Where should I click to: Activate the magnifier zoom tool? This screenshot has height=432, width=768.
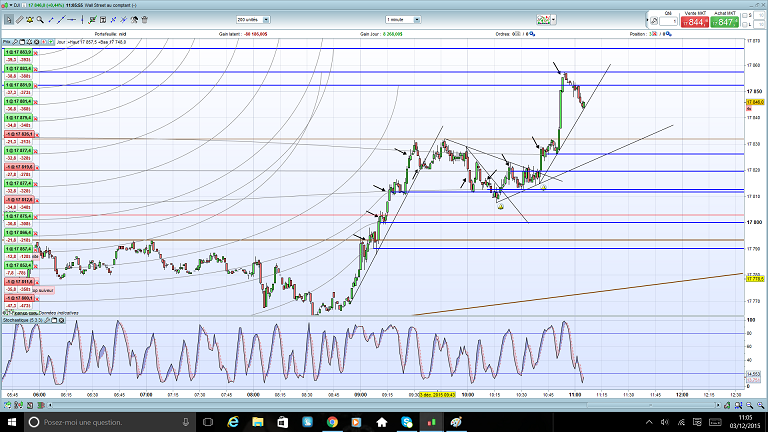pyautogui.click(x=40, y=20)
